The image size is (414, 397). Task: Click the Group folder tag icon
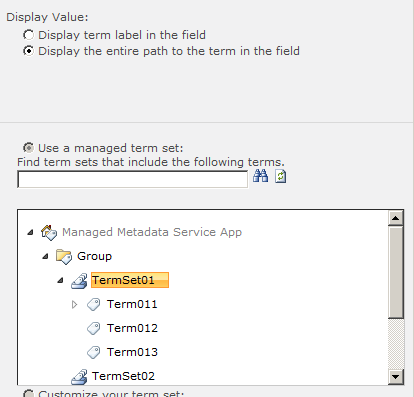click(x=64, y=257)
